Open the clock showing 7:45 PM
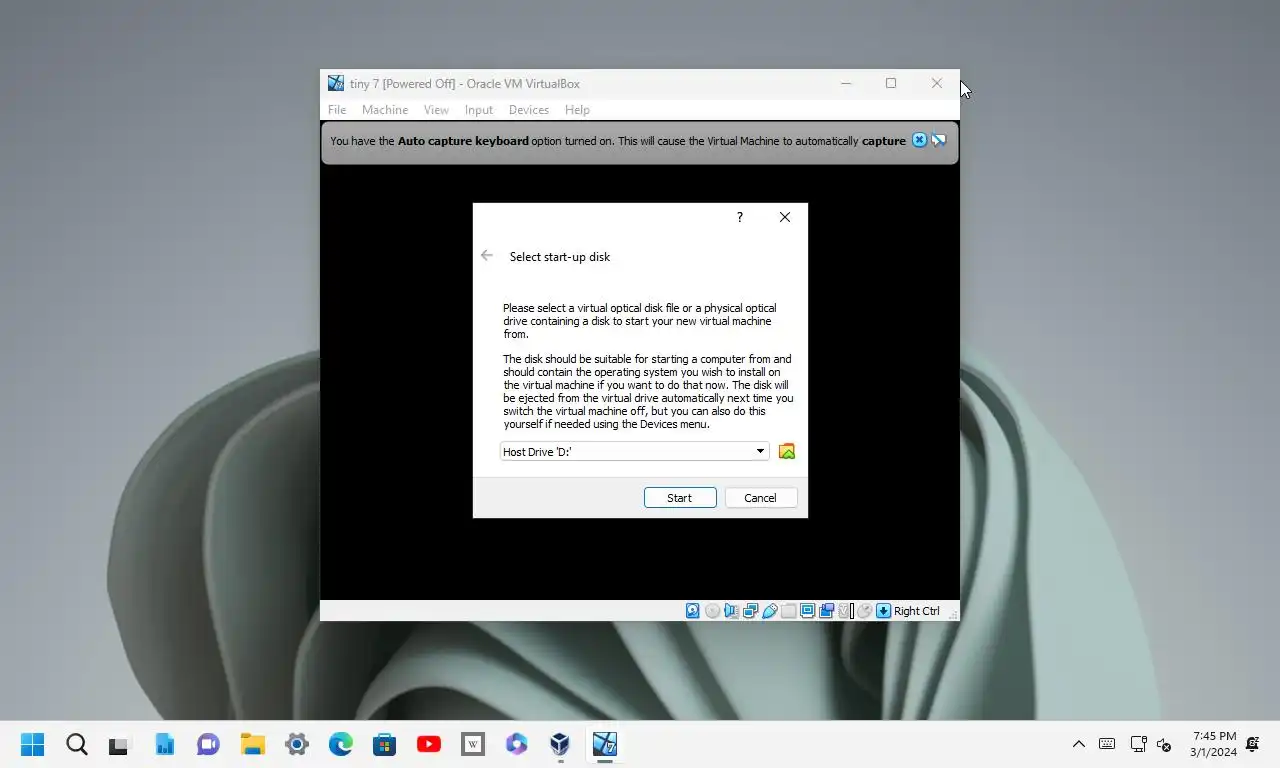 pyautogui.click(x=1214, y=744)
